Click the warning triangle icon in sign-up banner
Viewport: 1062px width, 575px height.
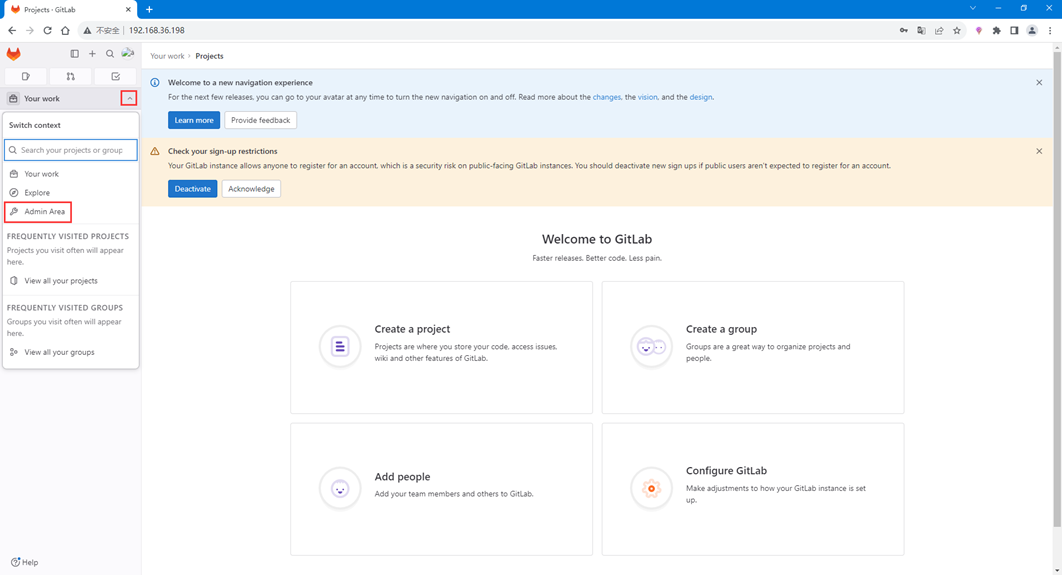(154, 151)
